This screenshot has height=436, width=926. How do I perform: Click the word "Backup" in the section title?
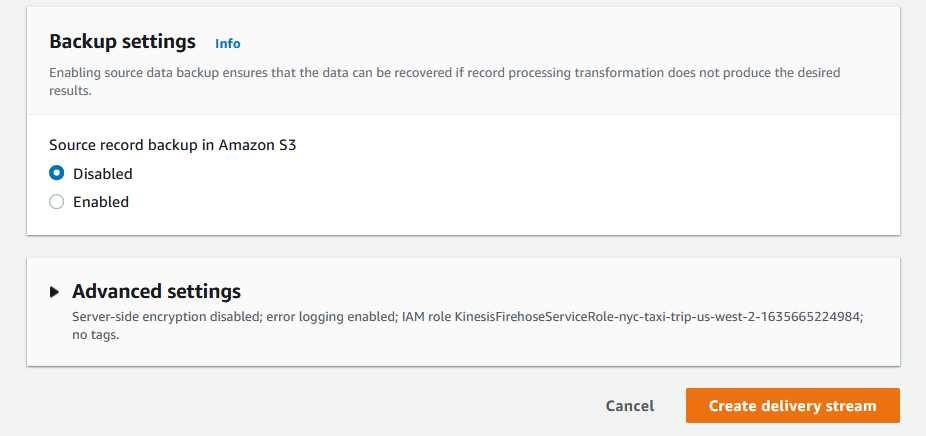pos(81,42)
